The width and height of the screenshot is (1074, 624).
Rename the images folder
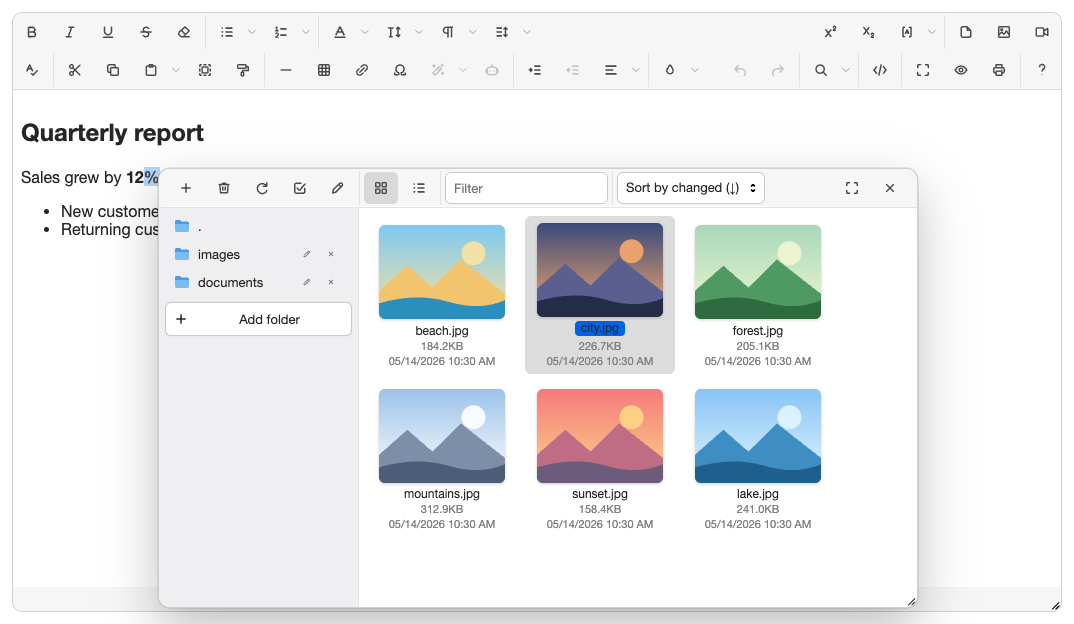click(307, 254)
